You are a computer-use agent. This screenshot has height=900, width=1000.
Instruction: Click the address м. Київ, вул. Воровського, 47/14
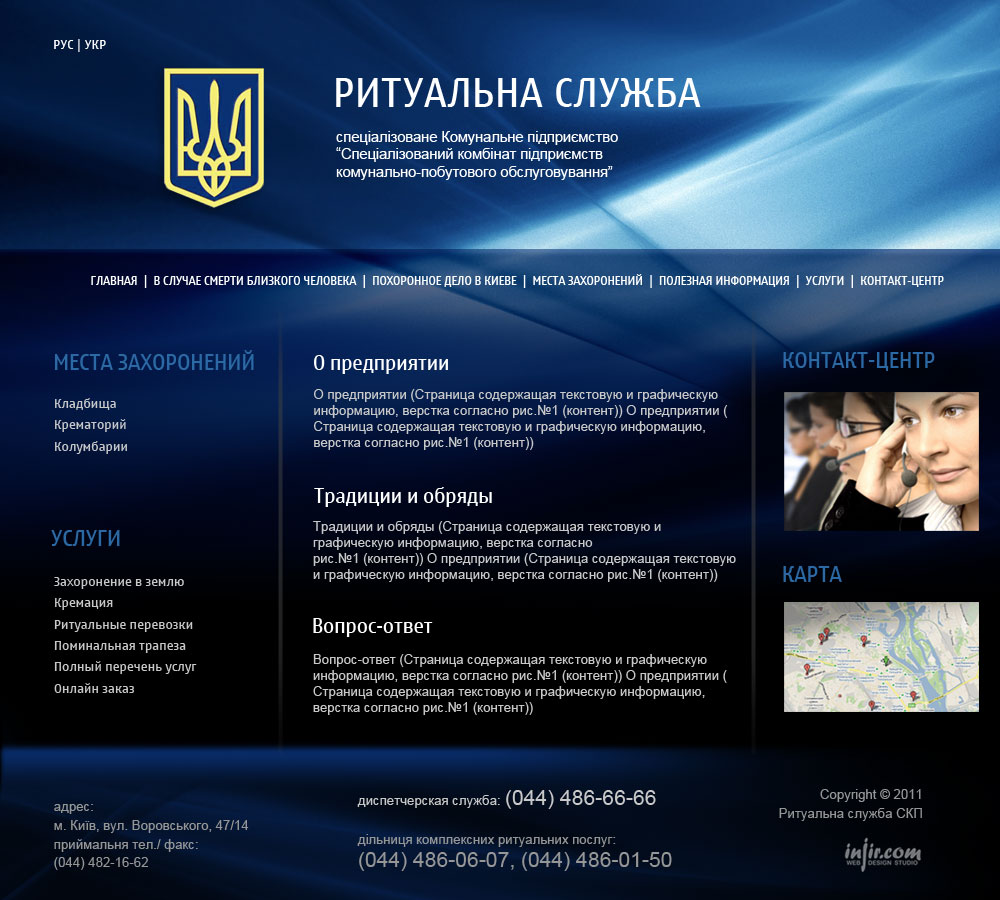point(151,825)
